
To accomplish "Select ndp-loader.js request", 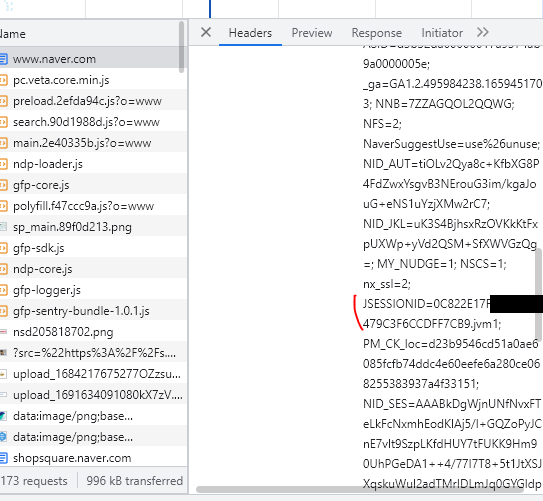I will [x=94, y=164].
